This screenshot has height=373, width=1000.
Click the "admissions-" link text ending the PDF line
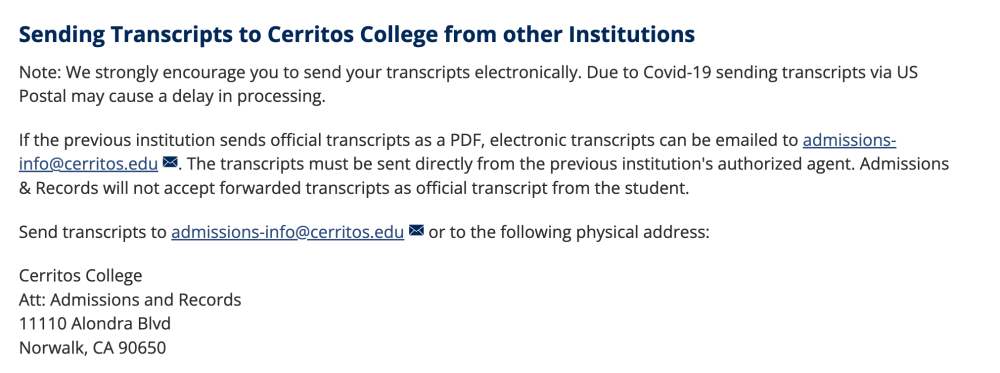click(x=849, y=140)
